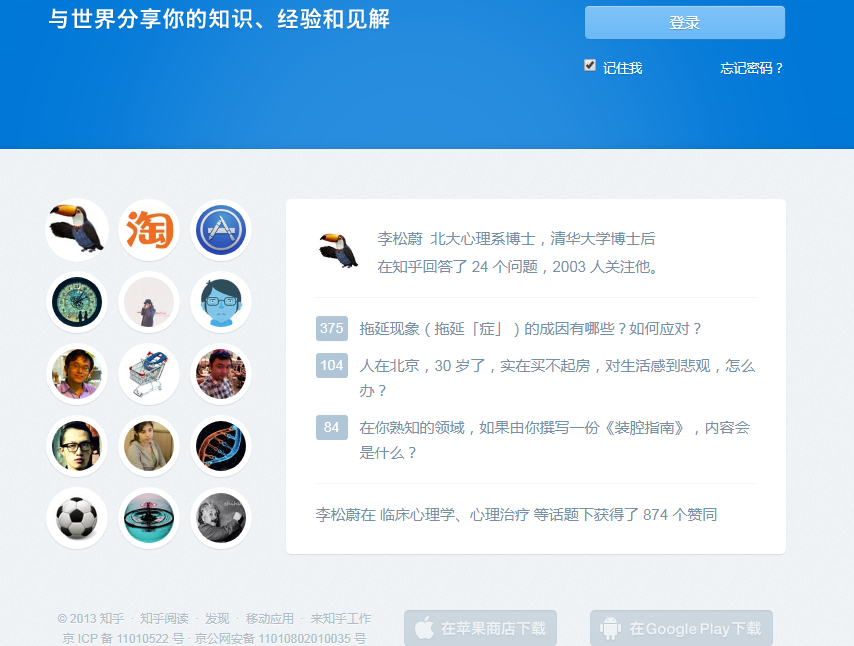The image size is (854, 646).
Task: Click the 在知乎回答了 24 个问题 stats text
Action: pos(458,266)
